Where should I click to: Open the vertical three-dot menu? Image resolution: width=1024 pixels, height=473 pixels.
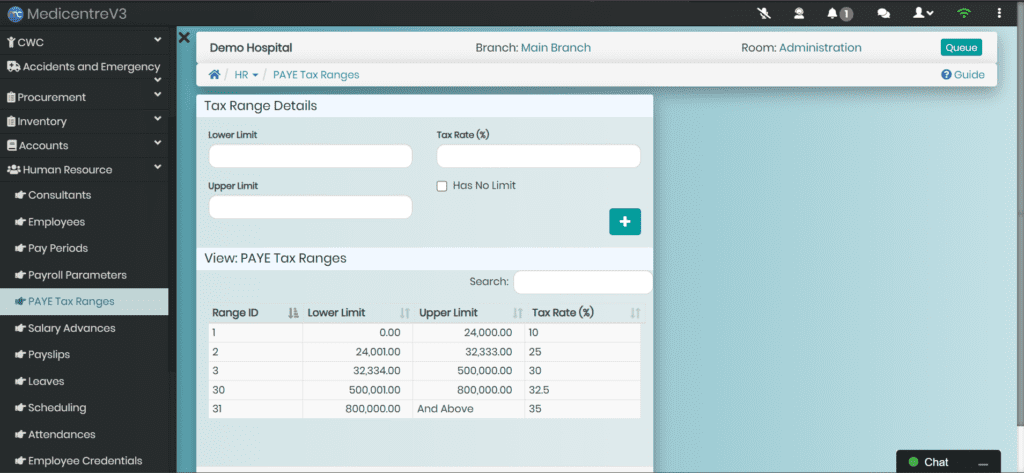999,13
